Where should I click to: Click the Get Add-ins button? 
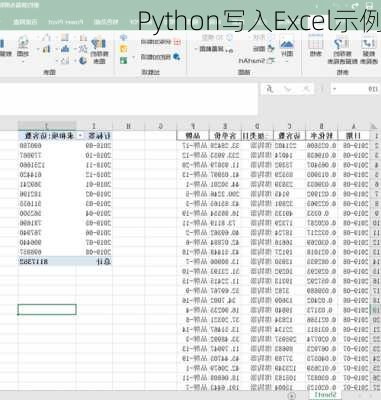(x=161, y=42)
